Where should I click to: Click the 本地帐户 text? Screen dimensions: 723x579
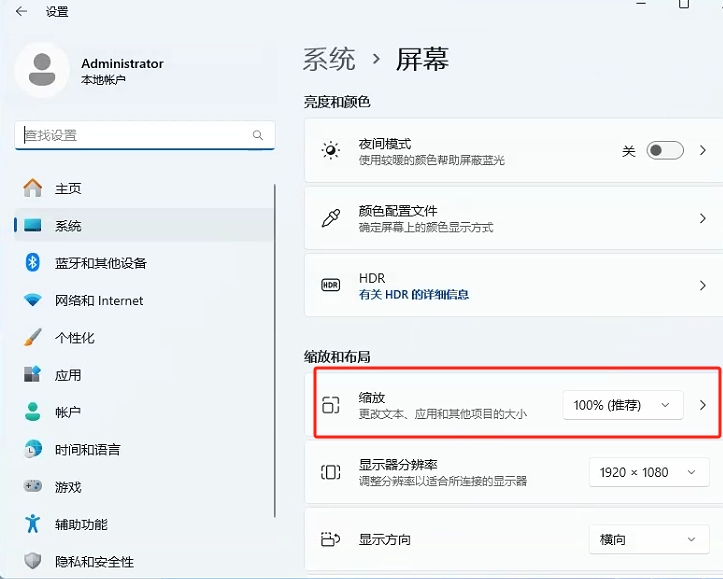(103, 80)
